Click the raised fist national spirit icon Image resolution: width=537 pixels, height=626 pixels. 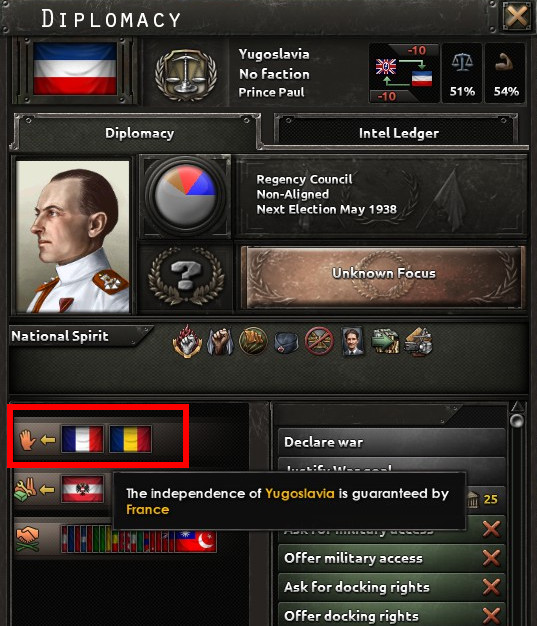coord(220,341)
